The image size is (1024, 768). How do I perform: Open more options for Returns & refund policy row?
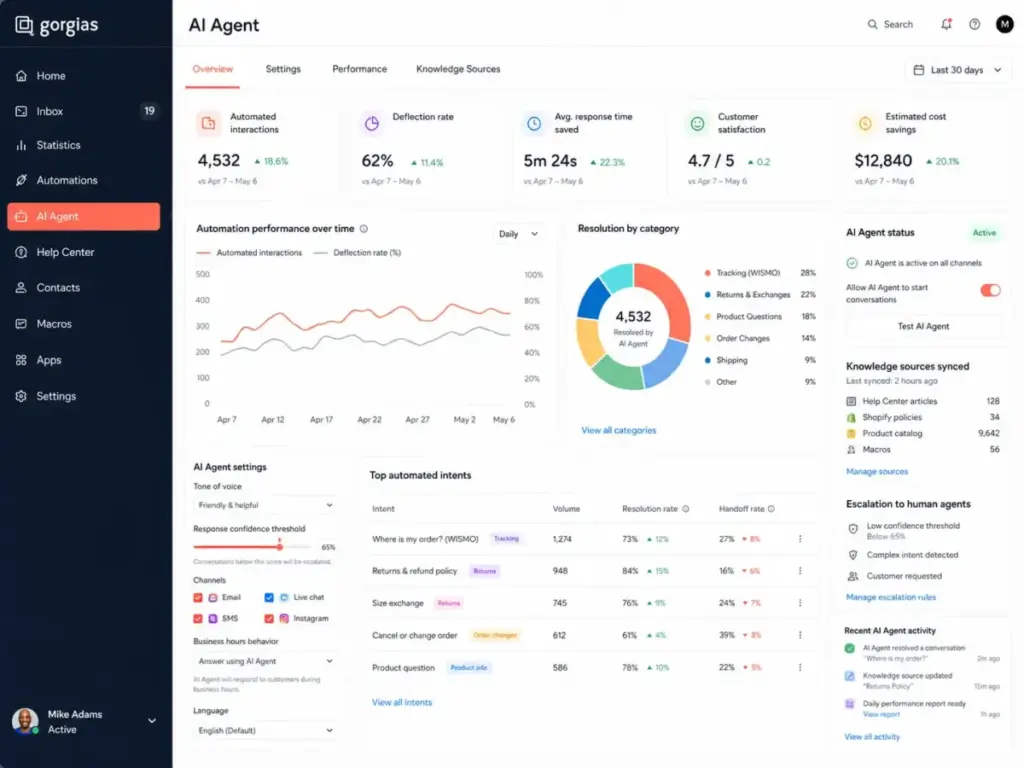(800, 571)
